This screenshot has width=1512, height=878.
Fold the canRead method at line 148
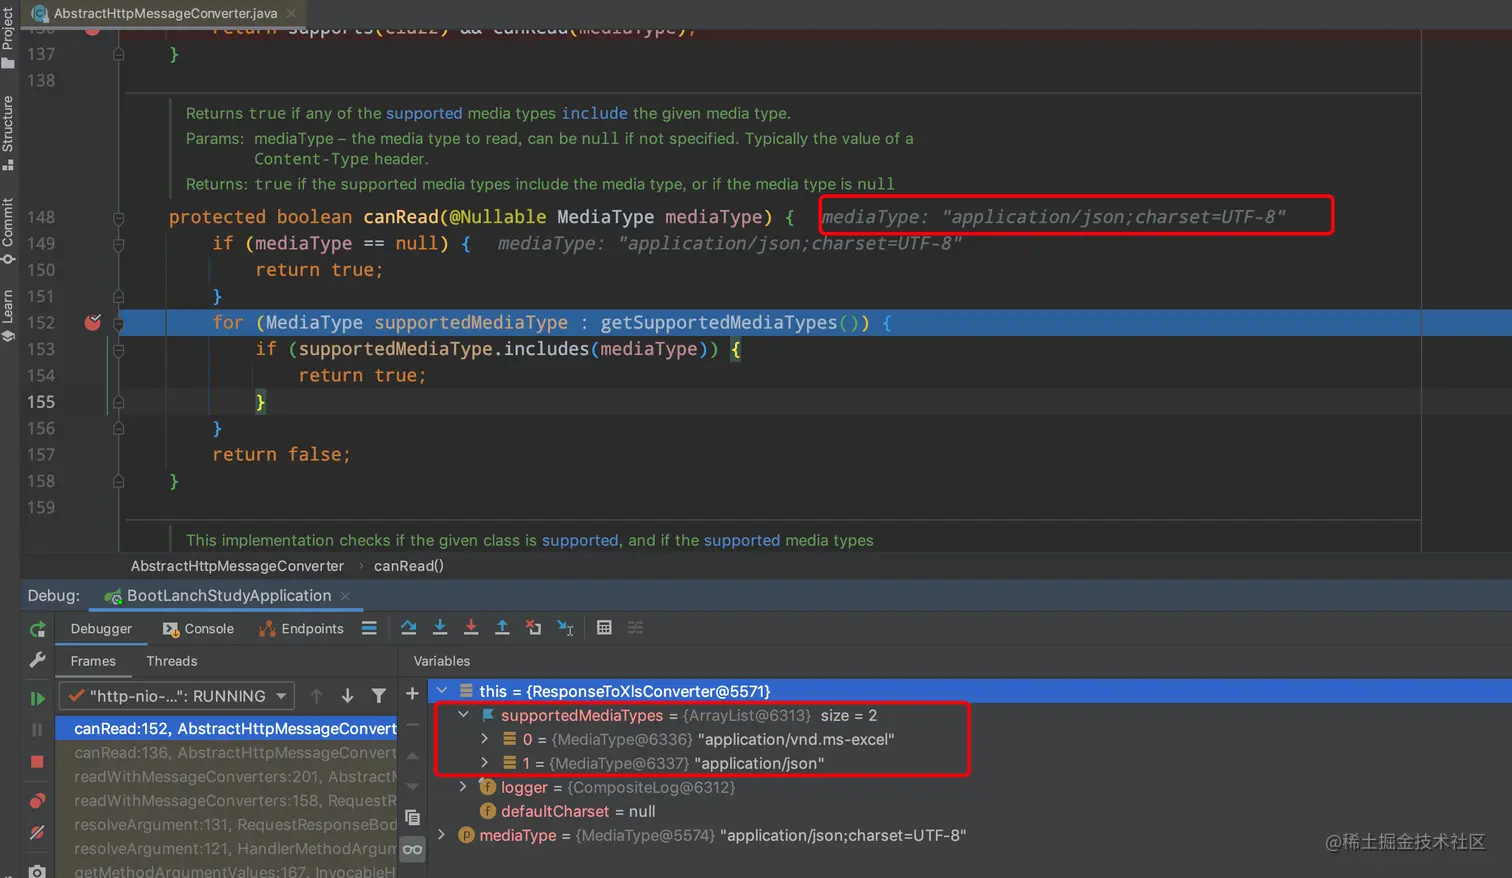tap(118, 217)
